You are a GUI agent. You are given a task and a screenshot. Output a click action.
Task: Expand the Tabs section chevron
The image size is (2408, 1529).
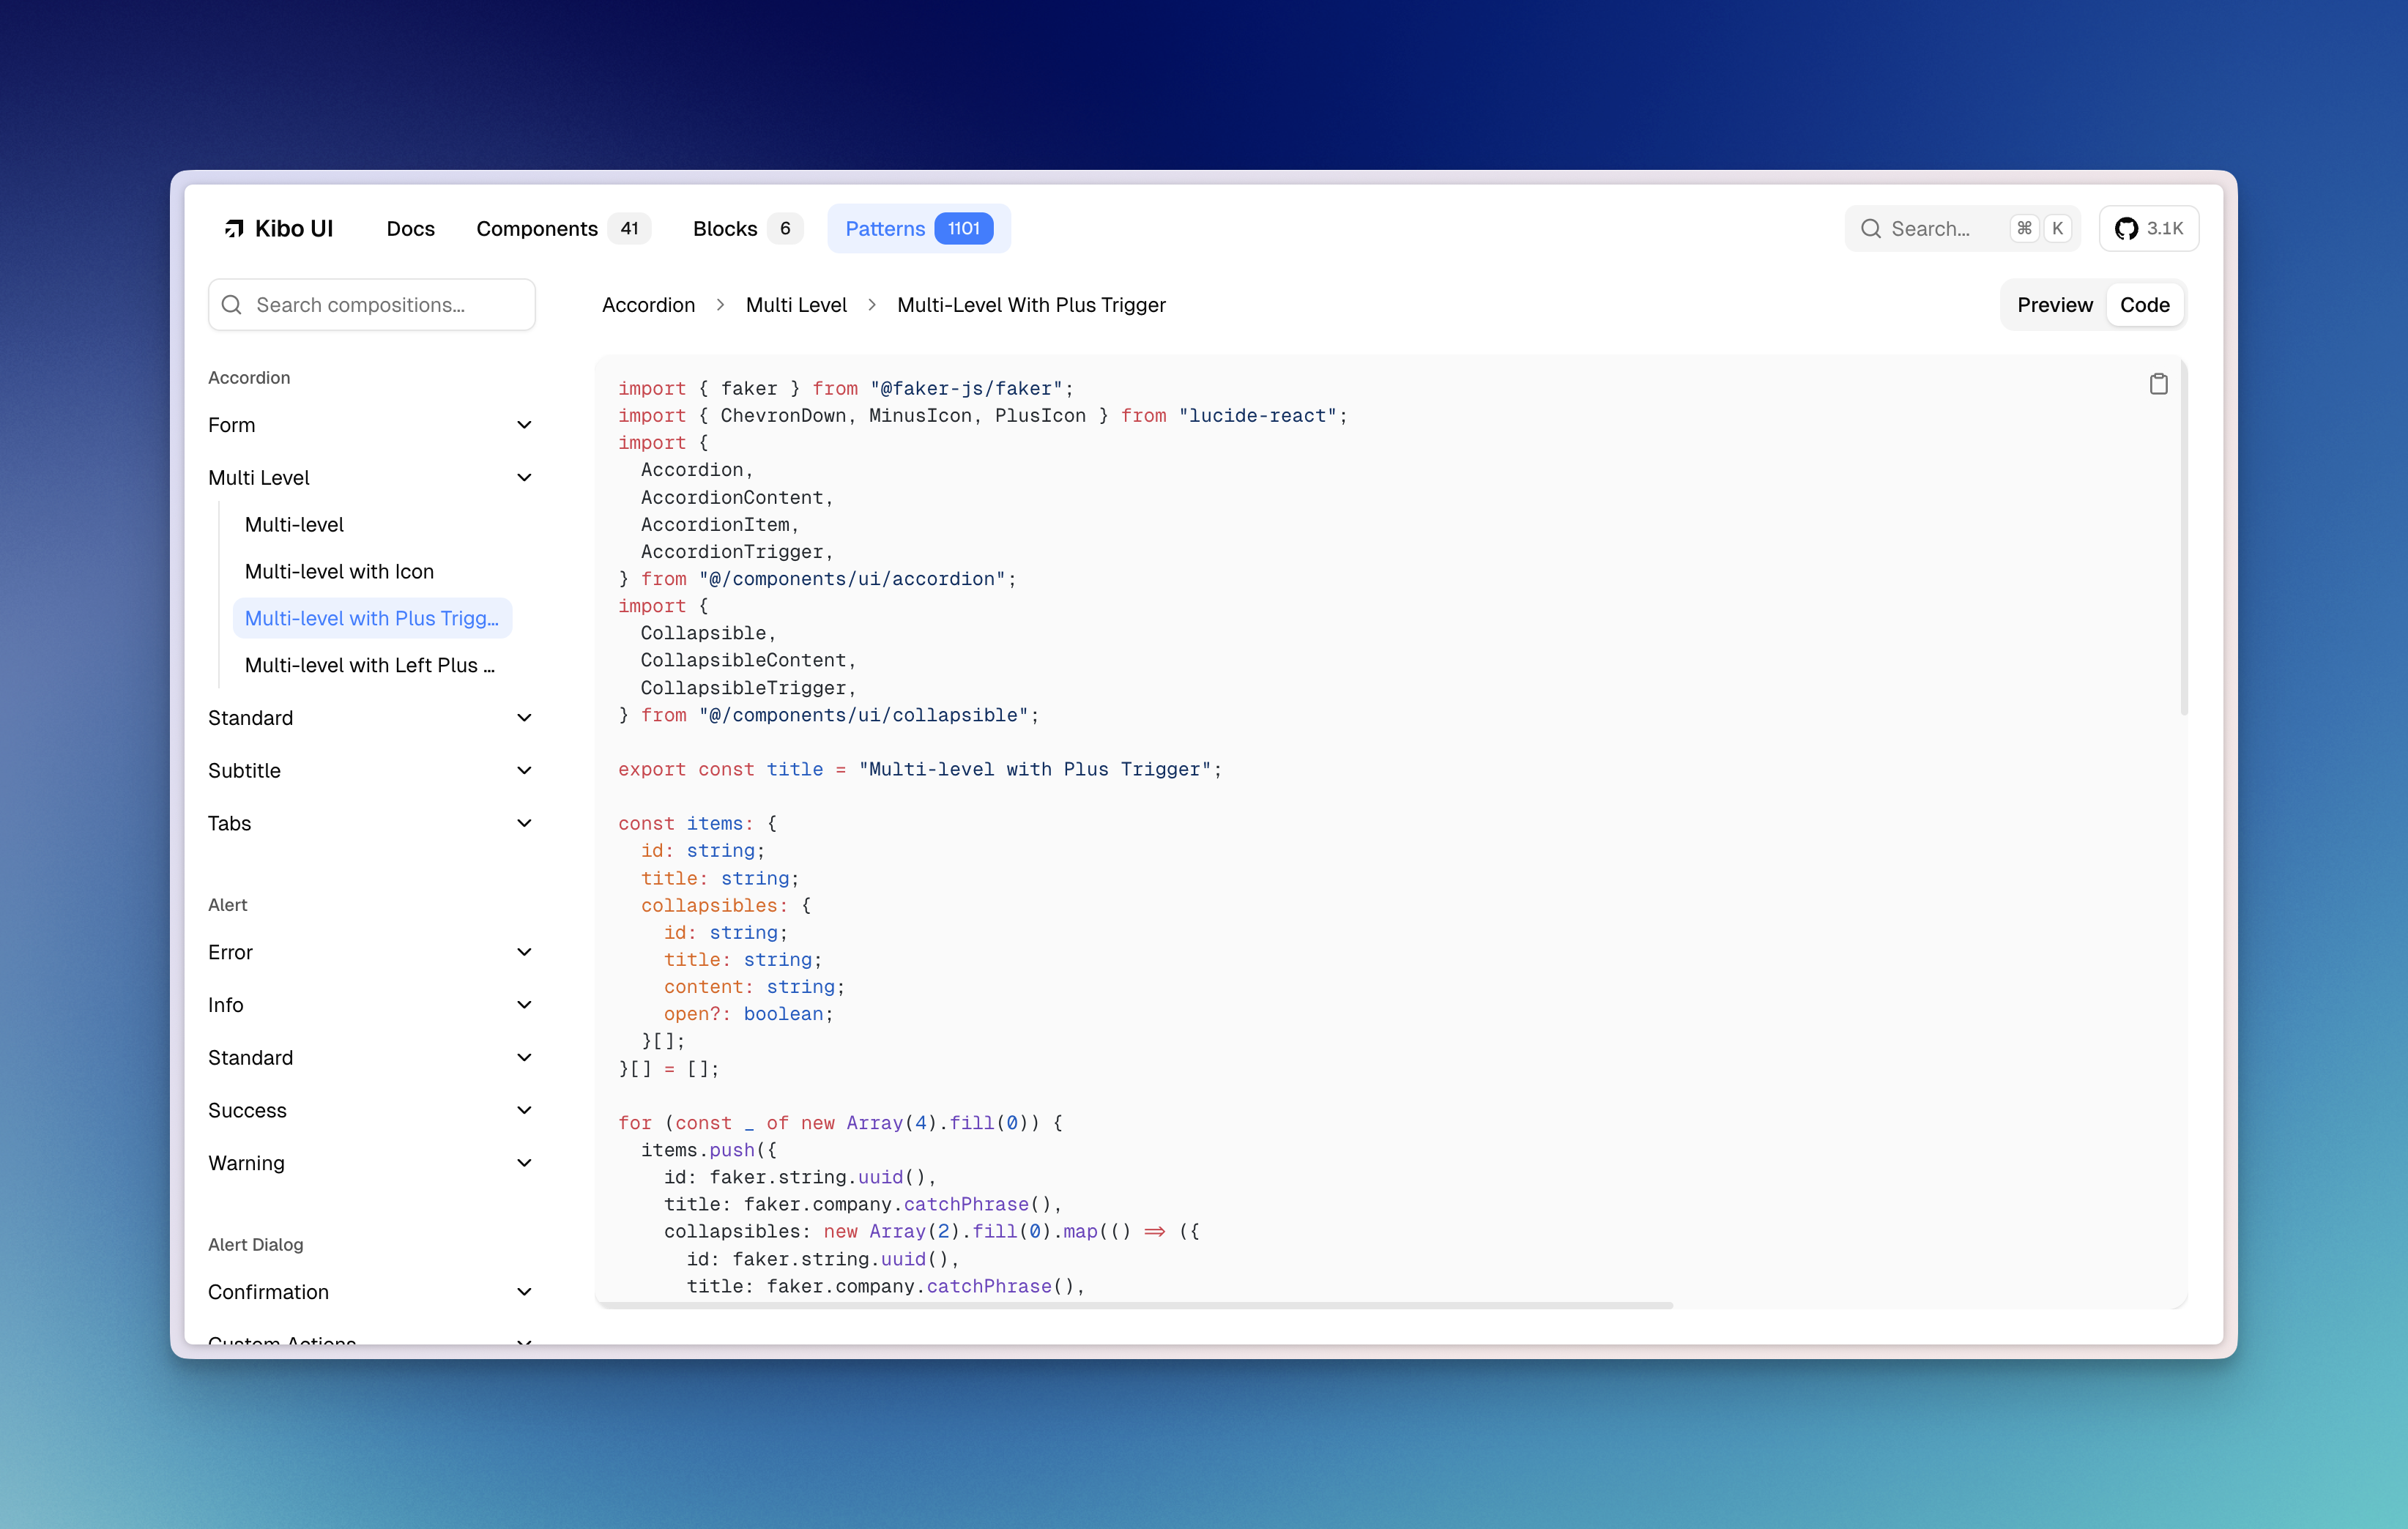pyautogui.click(x=524, y=823)
